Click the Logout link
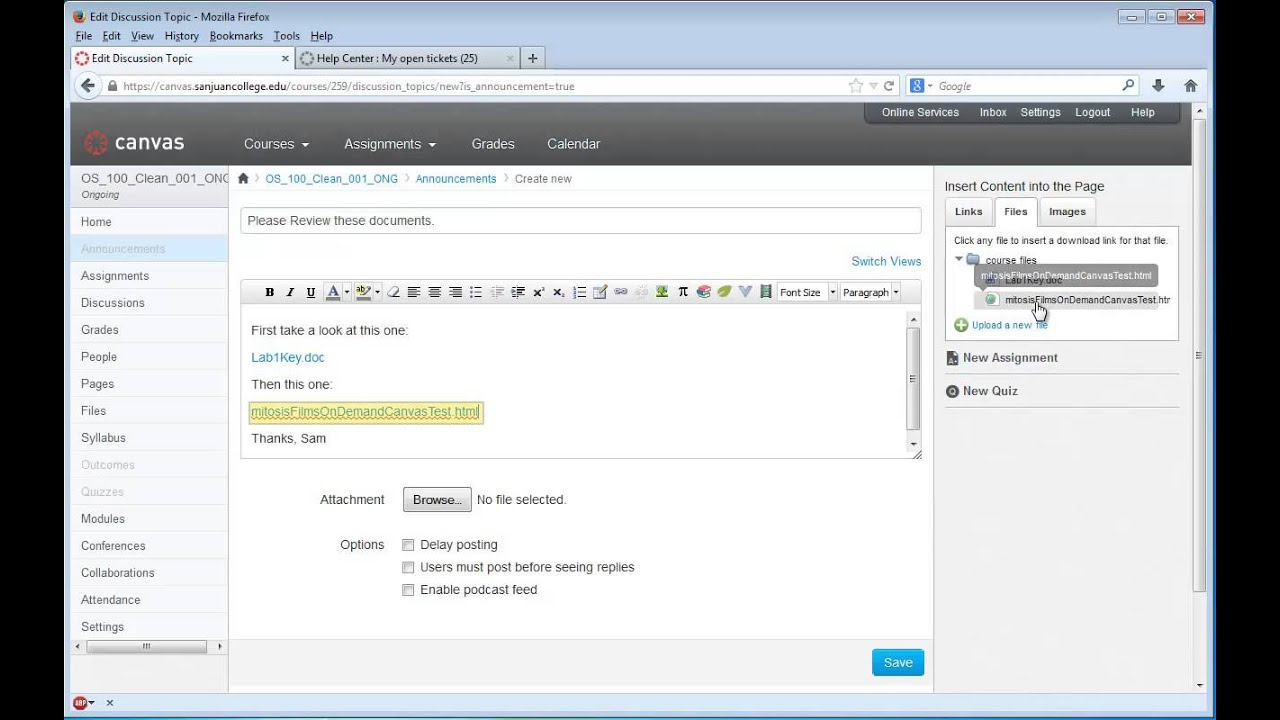The width and height of the screenshot is (1280, 720). [x=1092, y=112]
